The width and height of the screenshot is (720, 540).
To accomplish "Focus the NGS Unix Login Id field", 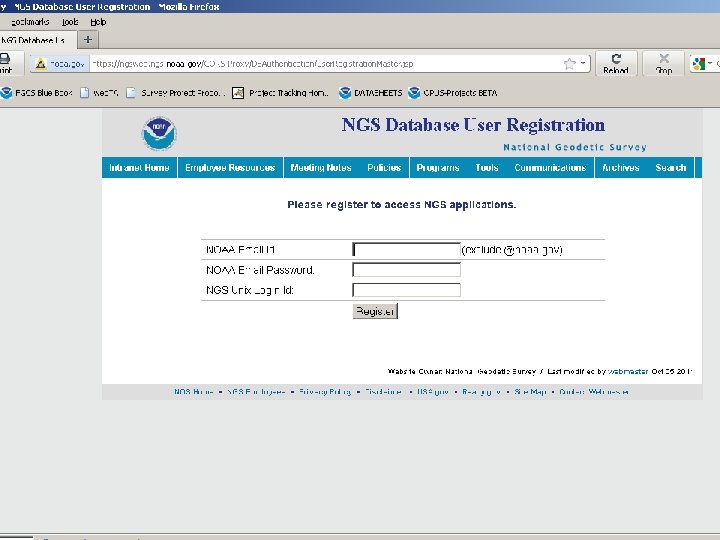I will click(406, 290).
